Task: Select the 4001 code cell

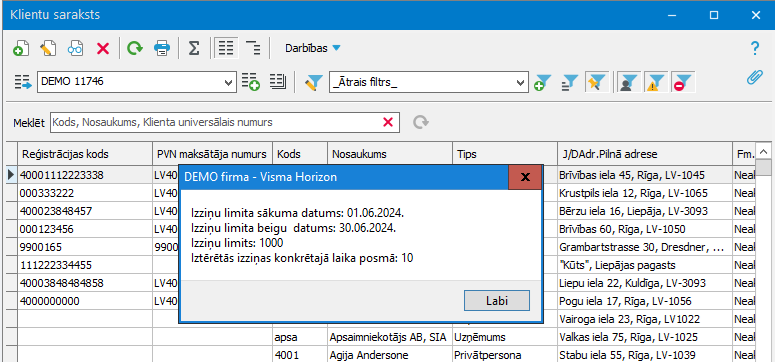Action: coord(300,355)
